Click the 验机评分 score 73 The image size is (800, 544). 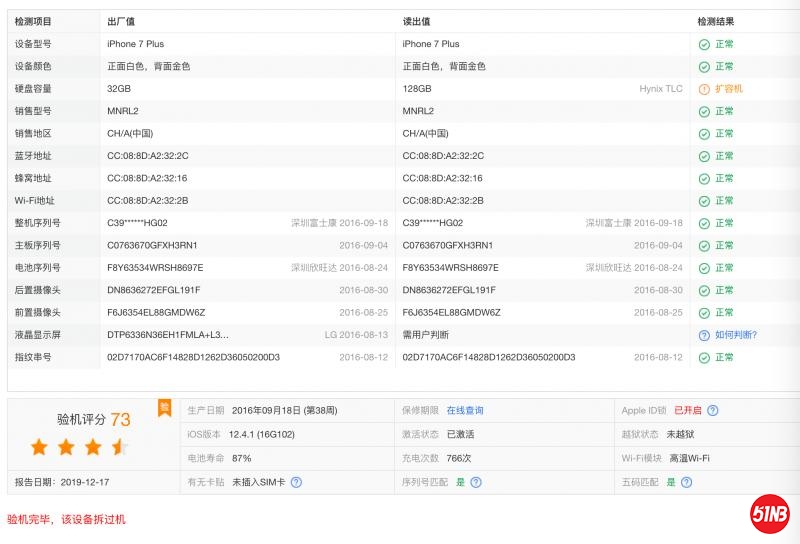(x=120, y=420)
